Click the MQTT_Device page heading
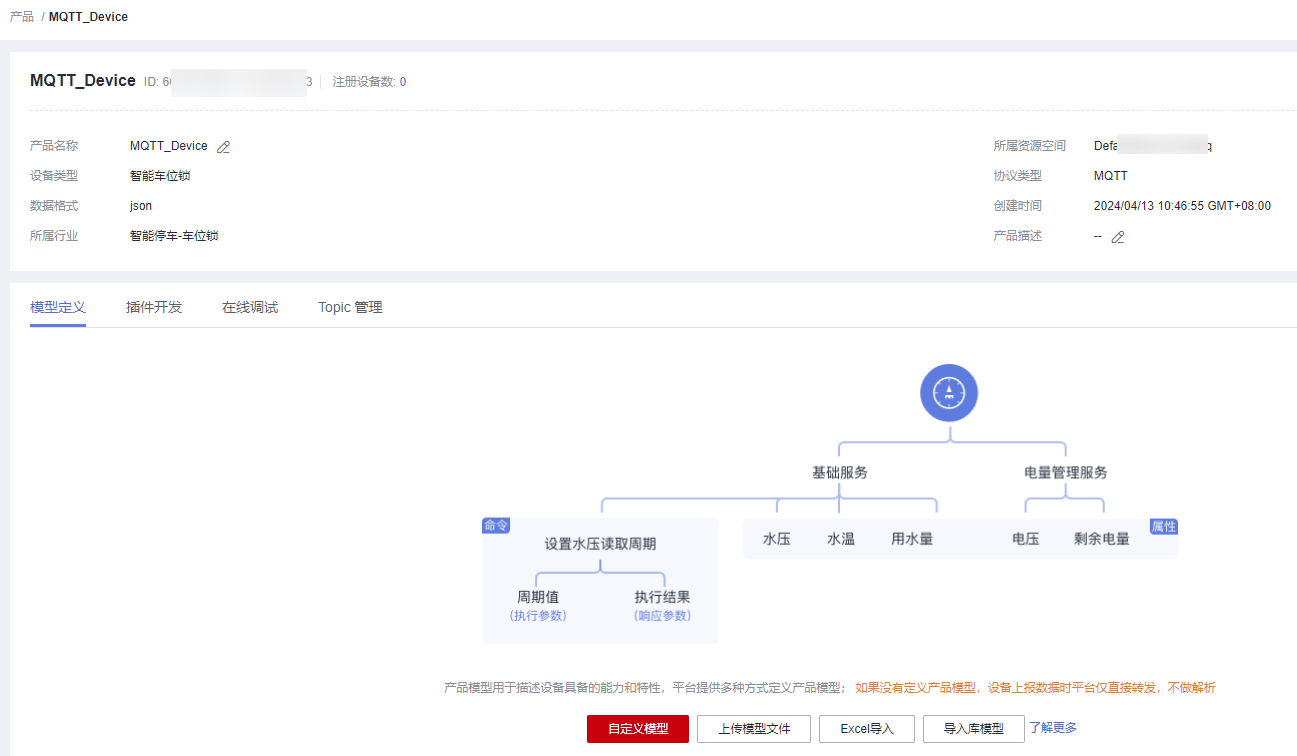1297x756 pixels. click(83, 81)
